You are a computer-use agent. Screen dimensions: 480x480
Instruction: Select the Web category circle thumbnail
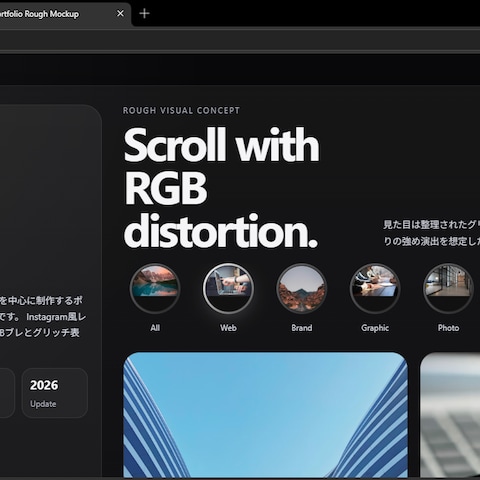pos(228,288)
